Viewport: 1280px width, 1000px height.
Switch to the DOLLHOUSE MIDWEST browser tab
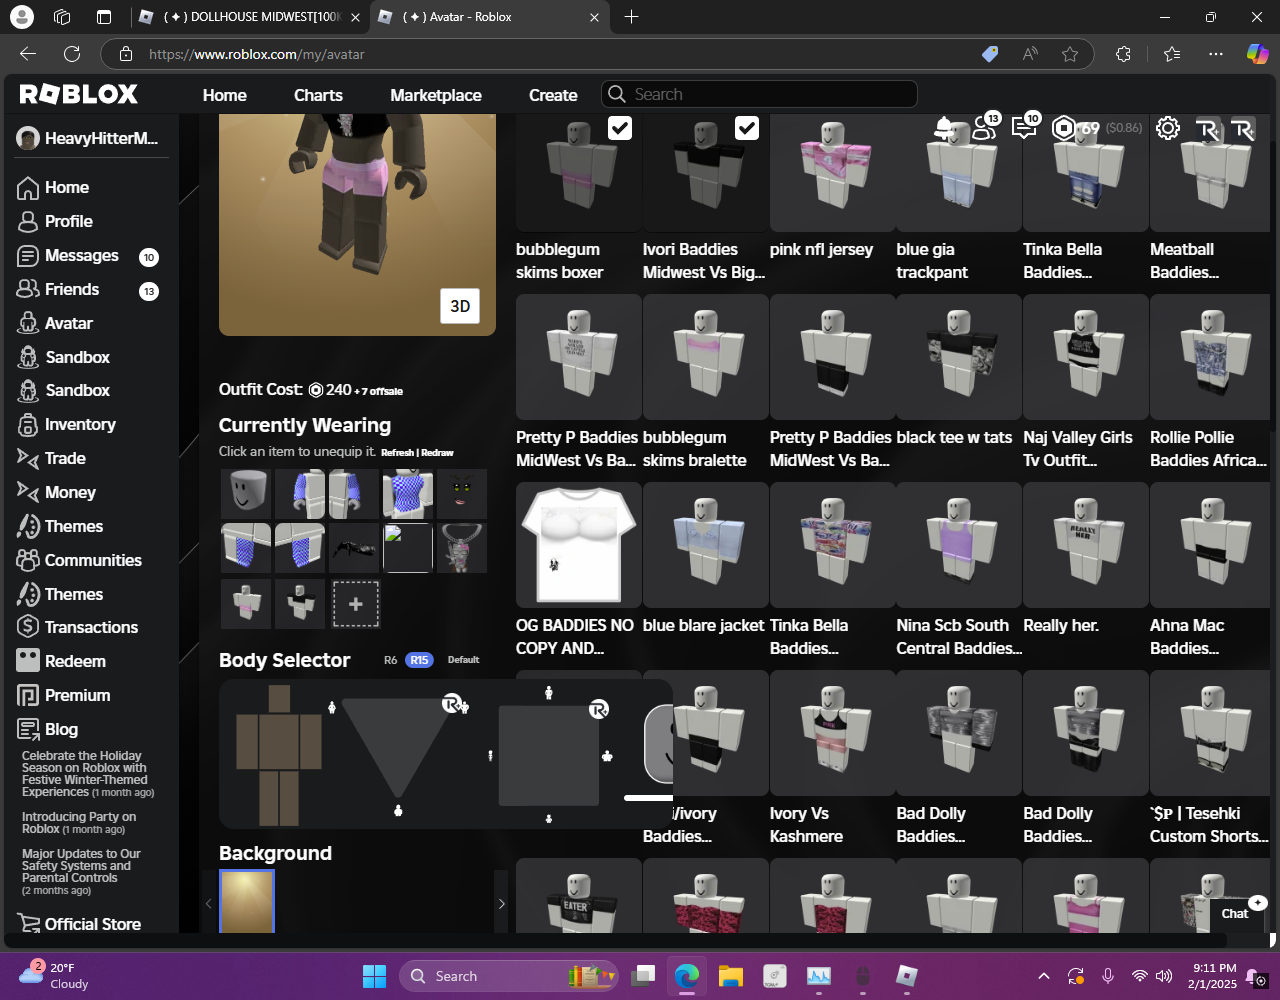(250, 17)
